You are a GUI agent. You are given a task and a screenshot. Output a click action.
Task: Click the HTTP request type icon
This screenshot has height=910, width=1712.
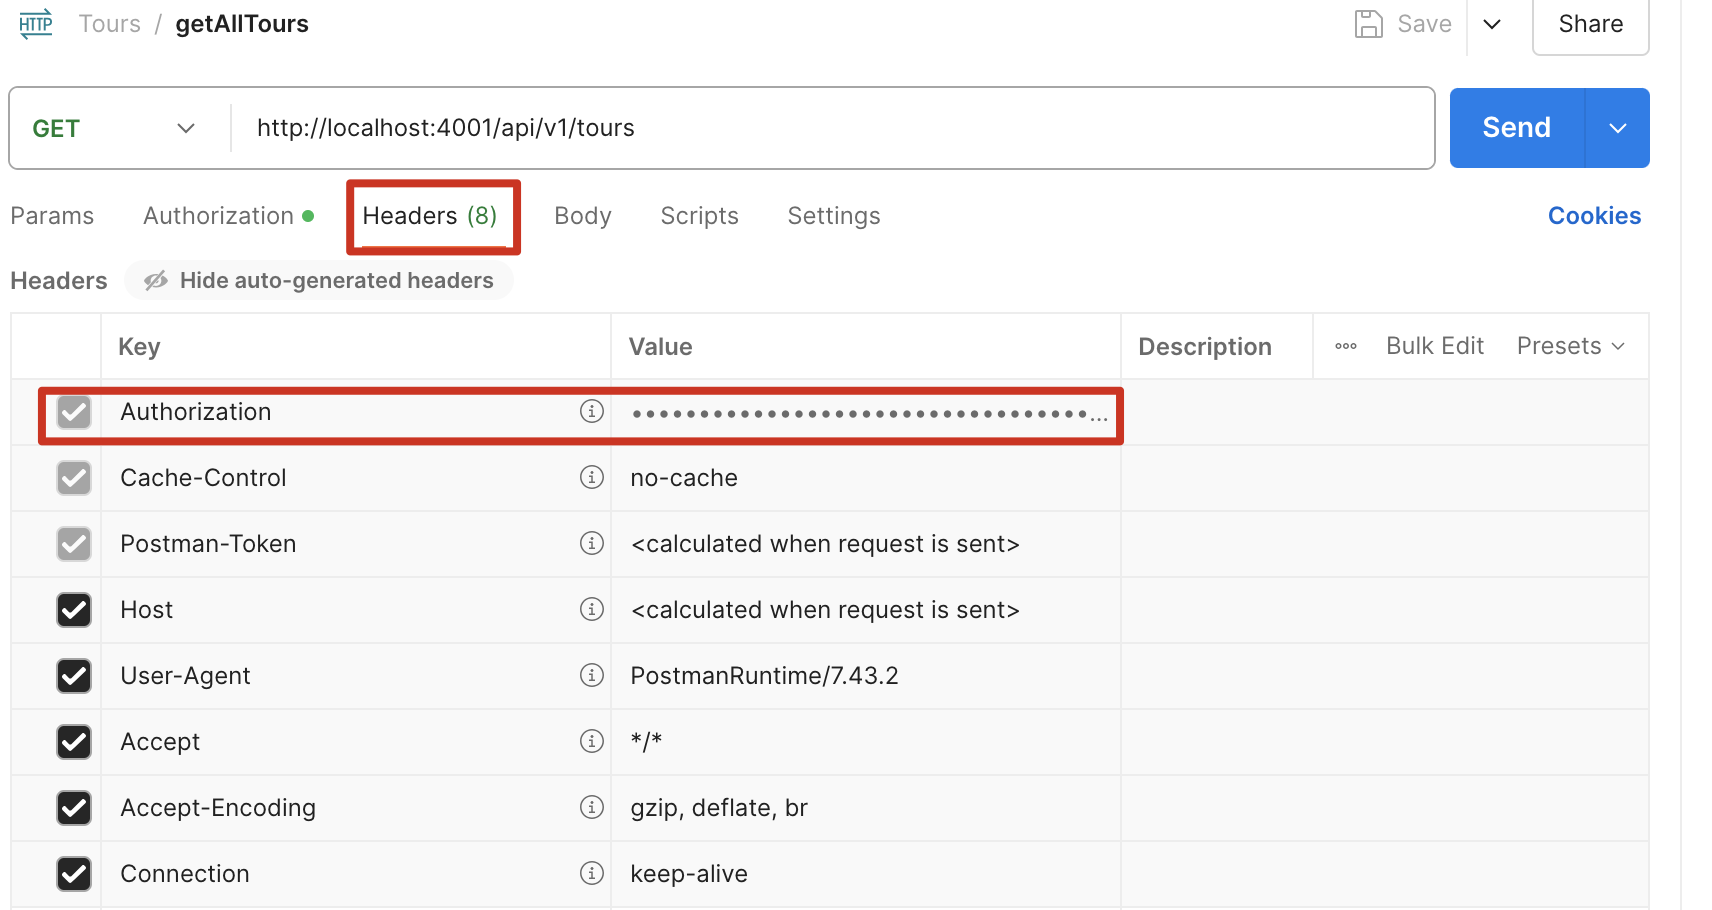(36, 24)
